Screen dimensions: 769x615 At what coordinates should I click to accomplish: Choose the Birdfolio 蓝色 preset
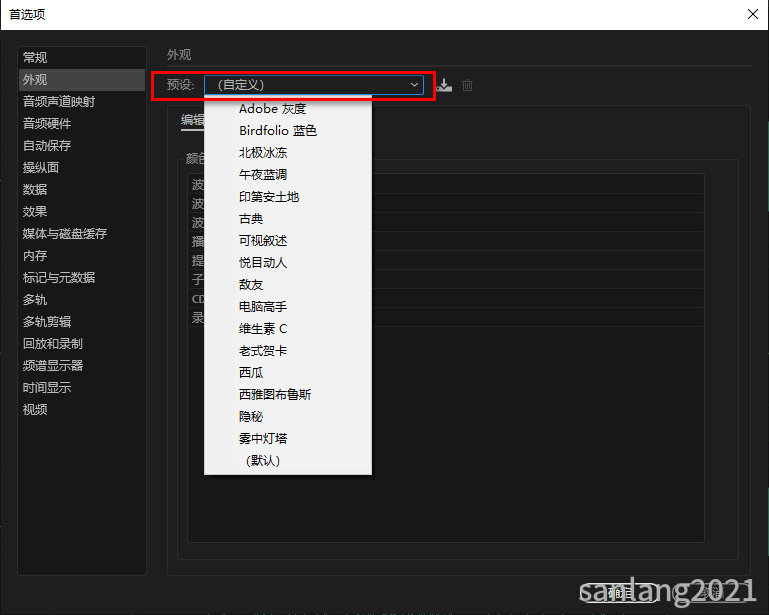point(288,131)
